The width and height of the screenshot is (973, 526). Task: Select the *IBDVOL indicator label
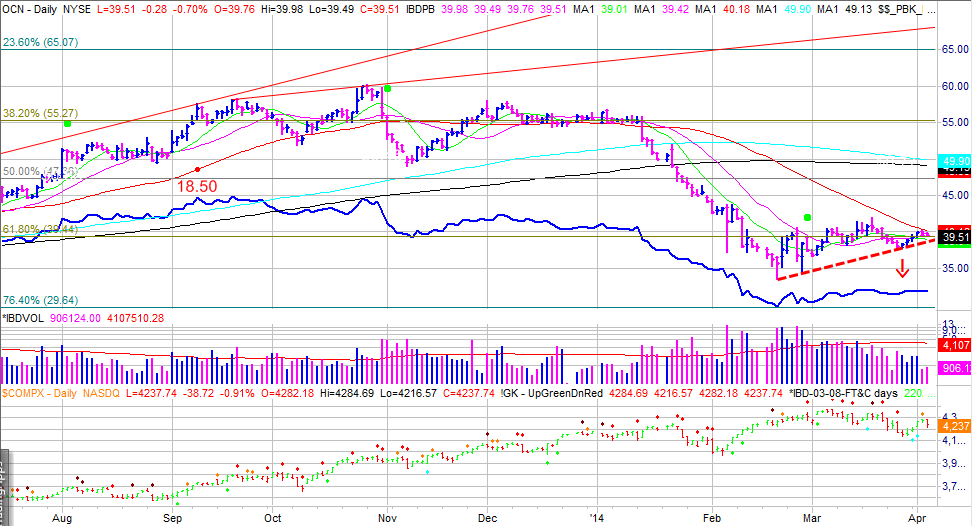click(x=24, y=318)
